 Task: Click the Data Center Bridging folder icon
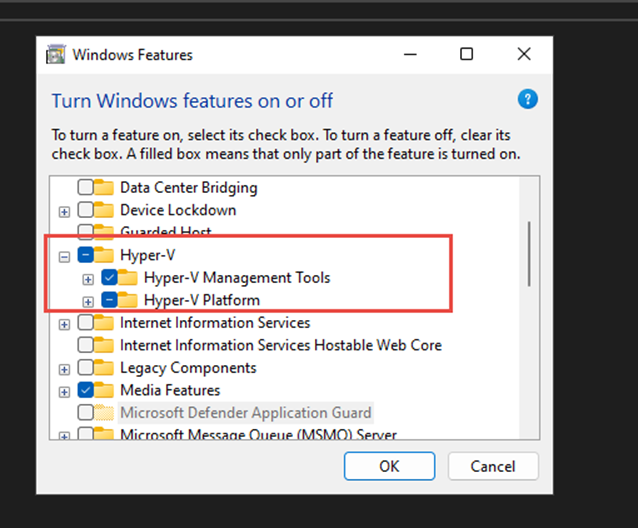click(105, 187)
